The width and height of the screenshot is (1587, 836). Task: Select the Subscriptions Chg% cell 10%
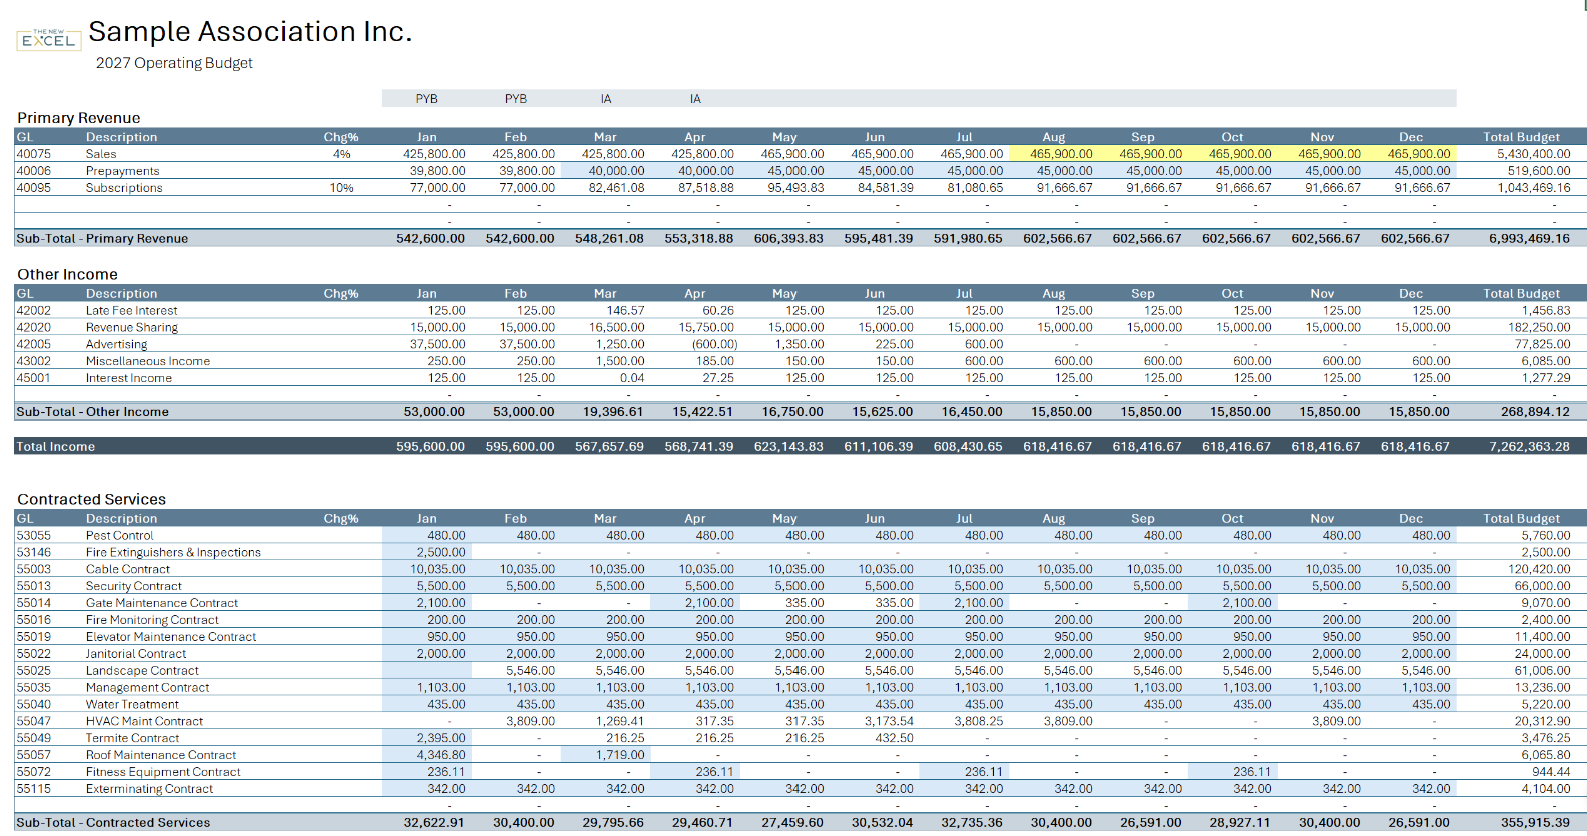(x=341, y=188)
